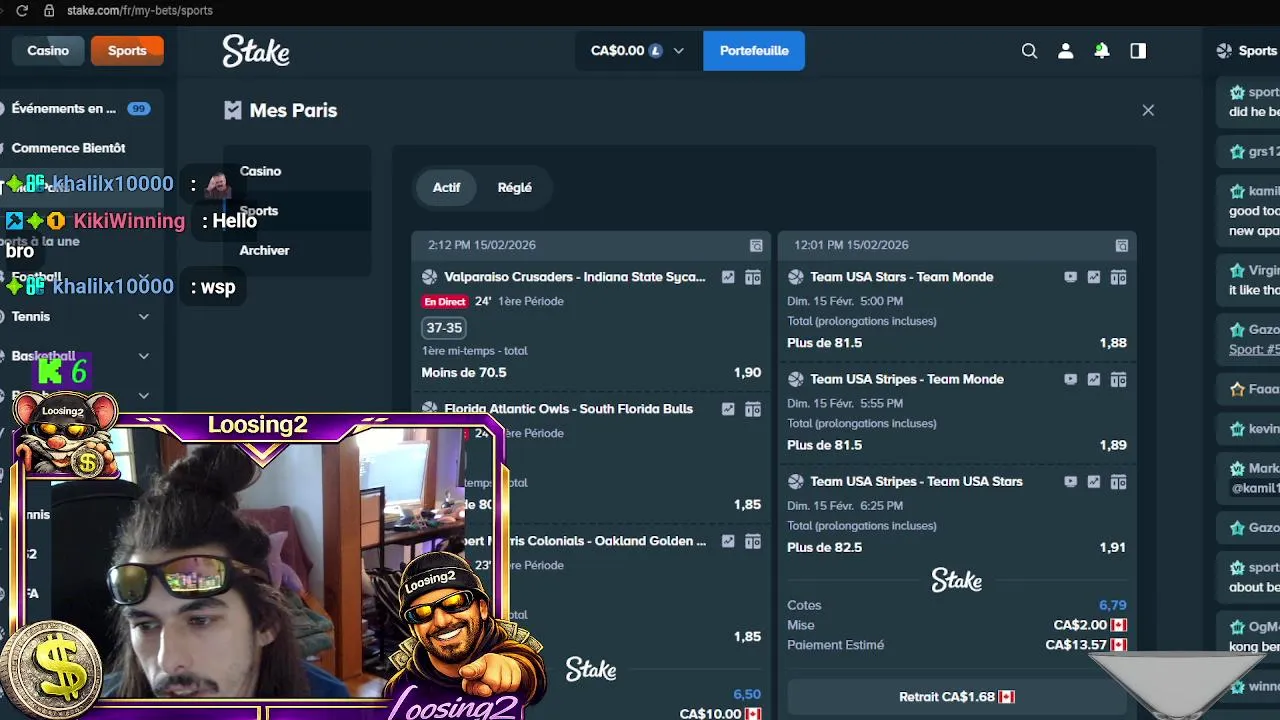
Task: Open scoreboard icon for Team USA Stripes - Team Monde
Action: 1119,379
